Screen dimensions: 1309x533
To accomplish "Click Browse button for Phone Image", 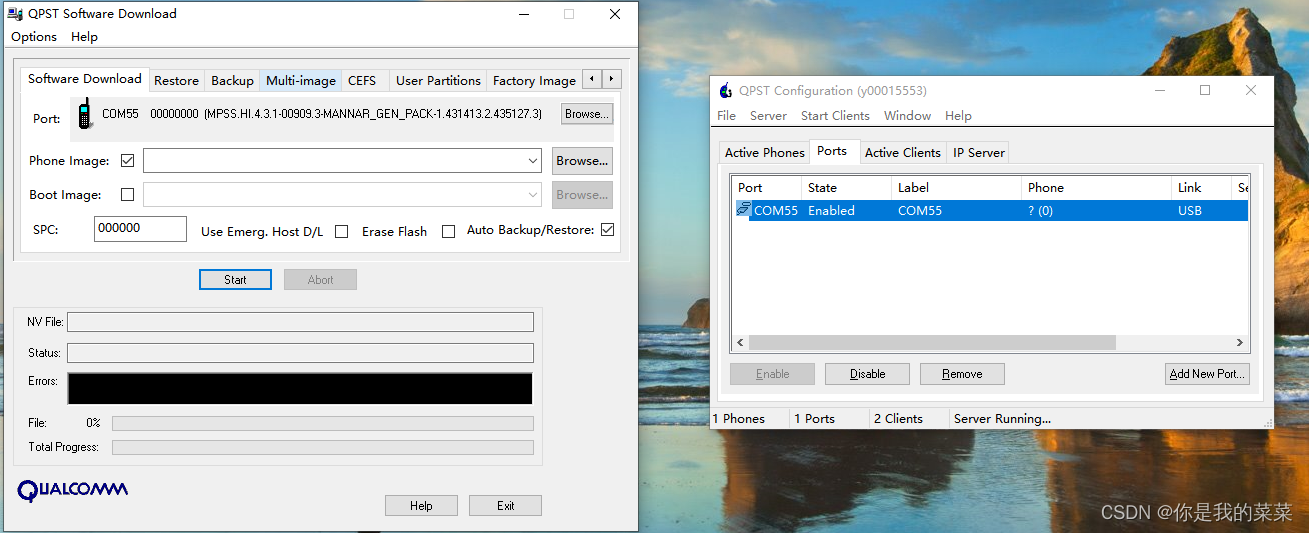I will point(582,160).
